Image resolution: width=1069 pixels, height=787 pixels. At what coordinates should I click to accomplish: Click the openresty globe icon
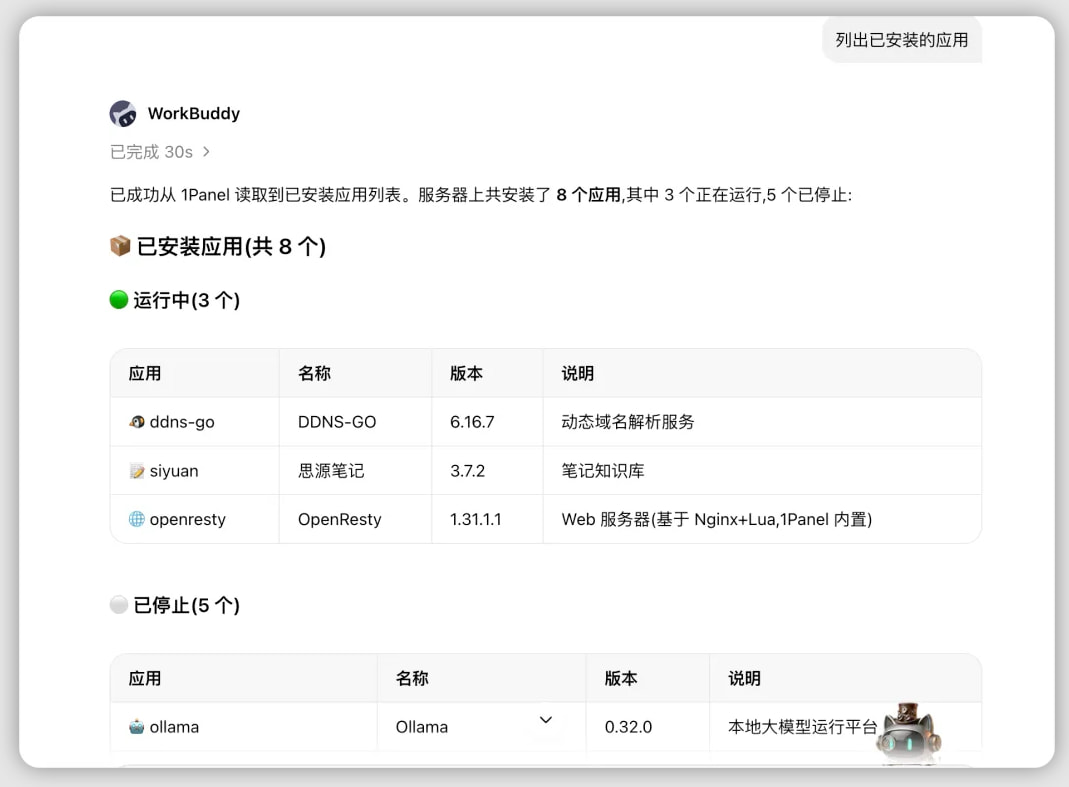[x=136, y=519]
